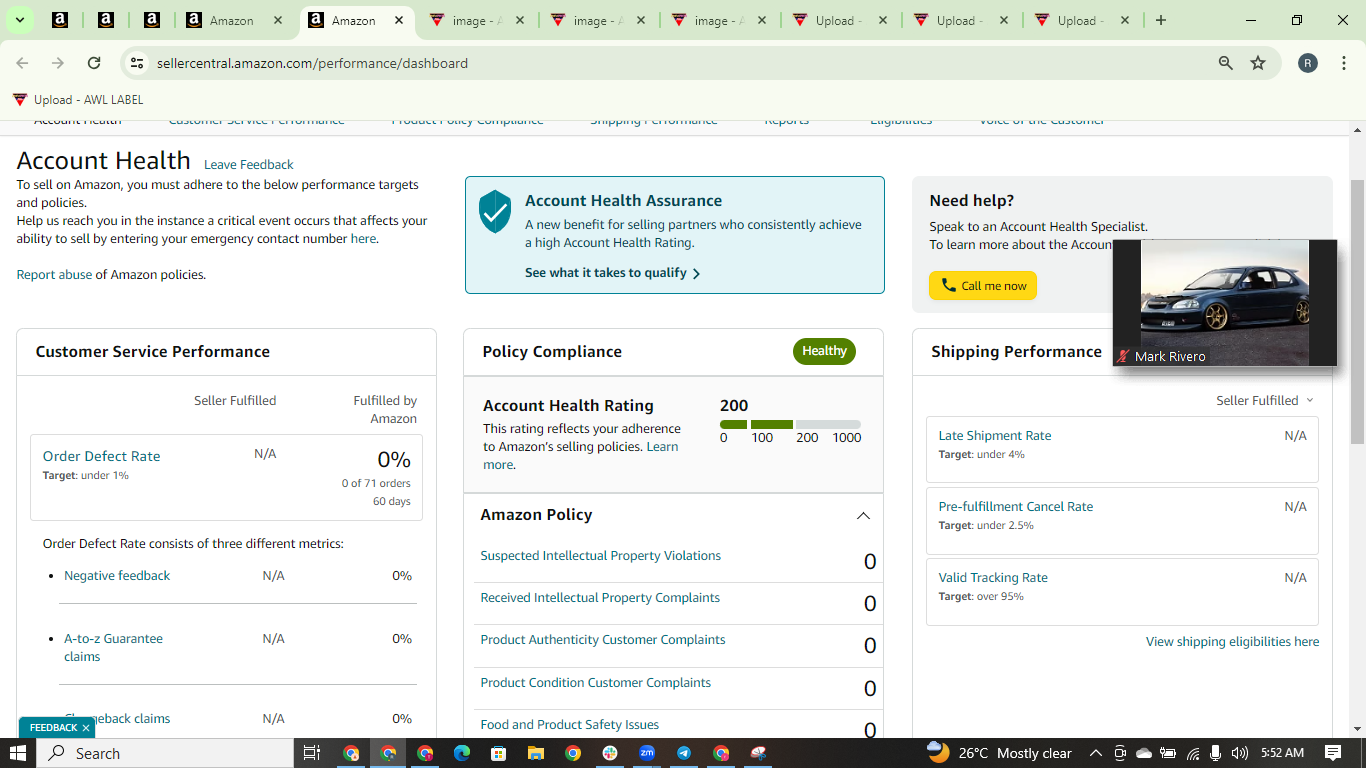
Task: Open the Windows Start menu
Action: click(18, 753)
